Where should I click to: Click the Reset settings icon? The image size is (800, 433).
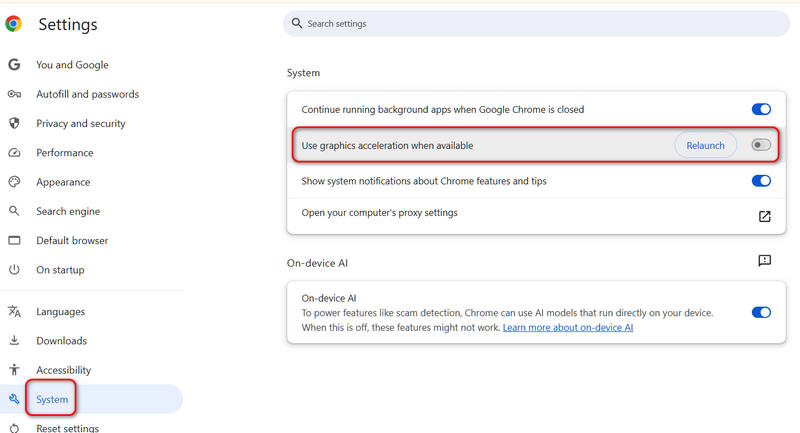tap(14, 428)
